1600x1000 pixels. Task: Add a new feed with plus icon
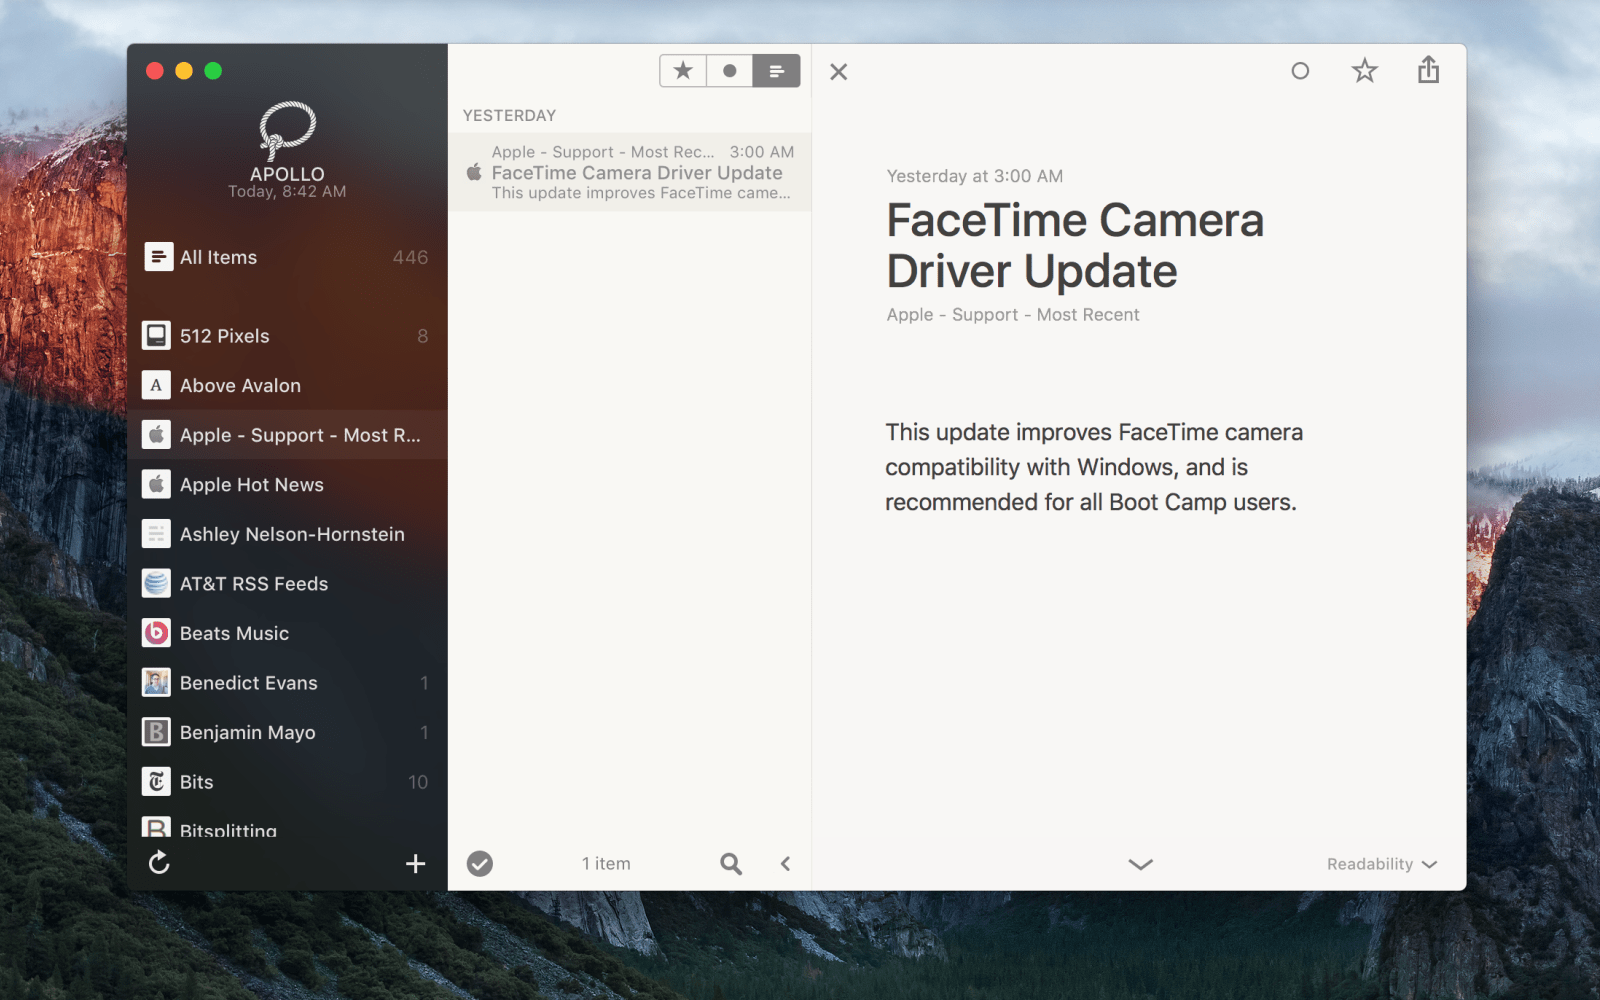[416, 863]
